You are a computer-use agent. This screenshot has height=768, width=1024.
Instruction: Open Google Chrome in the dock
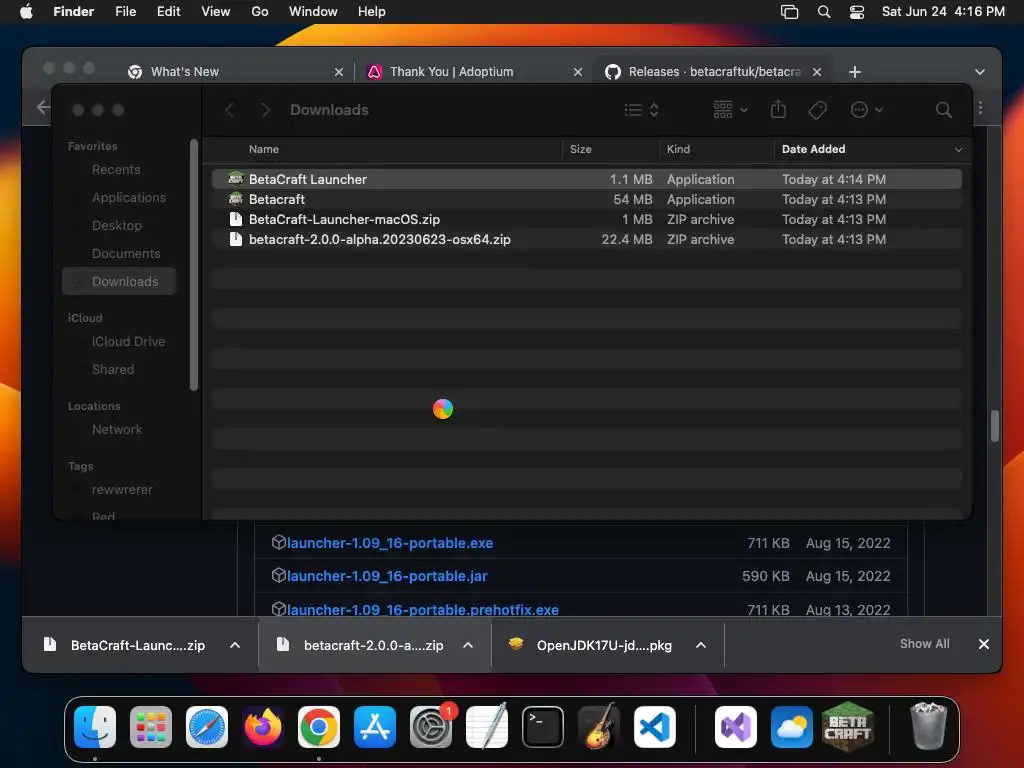pos(319,727)
